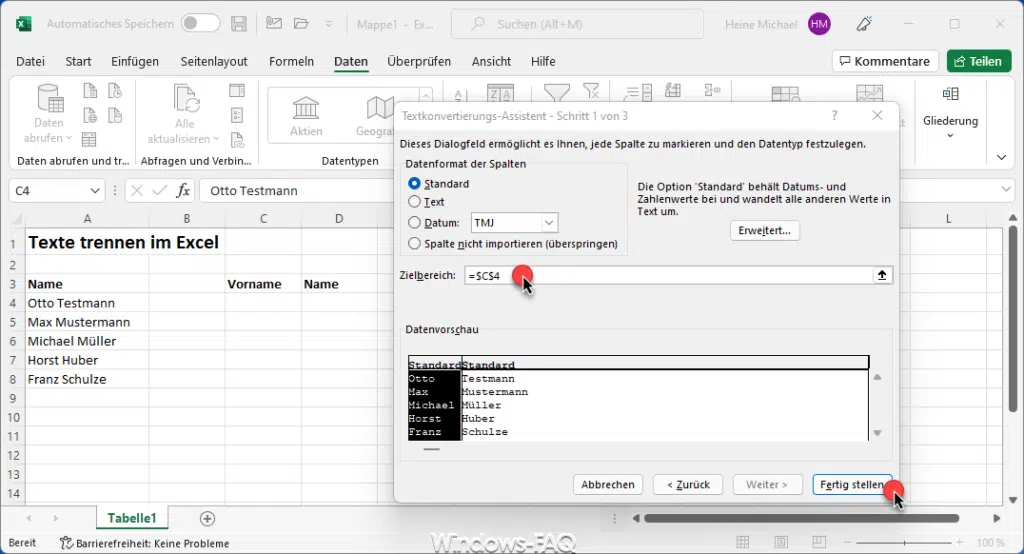Switch to the Formeln ribbon tab
Screen dimensions: 1024x554
[x=291, y=61]
